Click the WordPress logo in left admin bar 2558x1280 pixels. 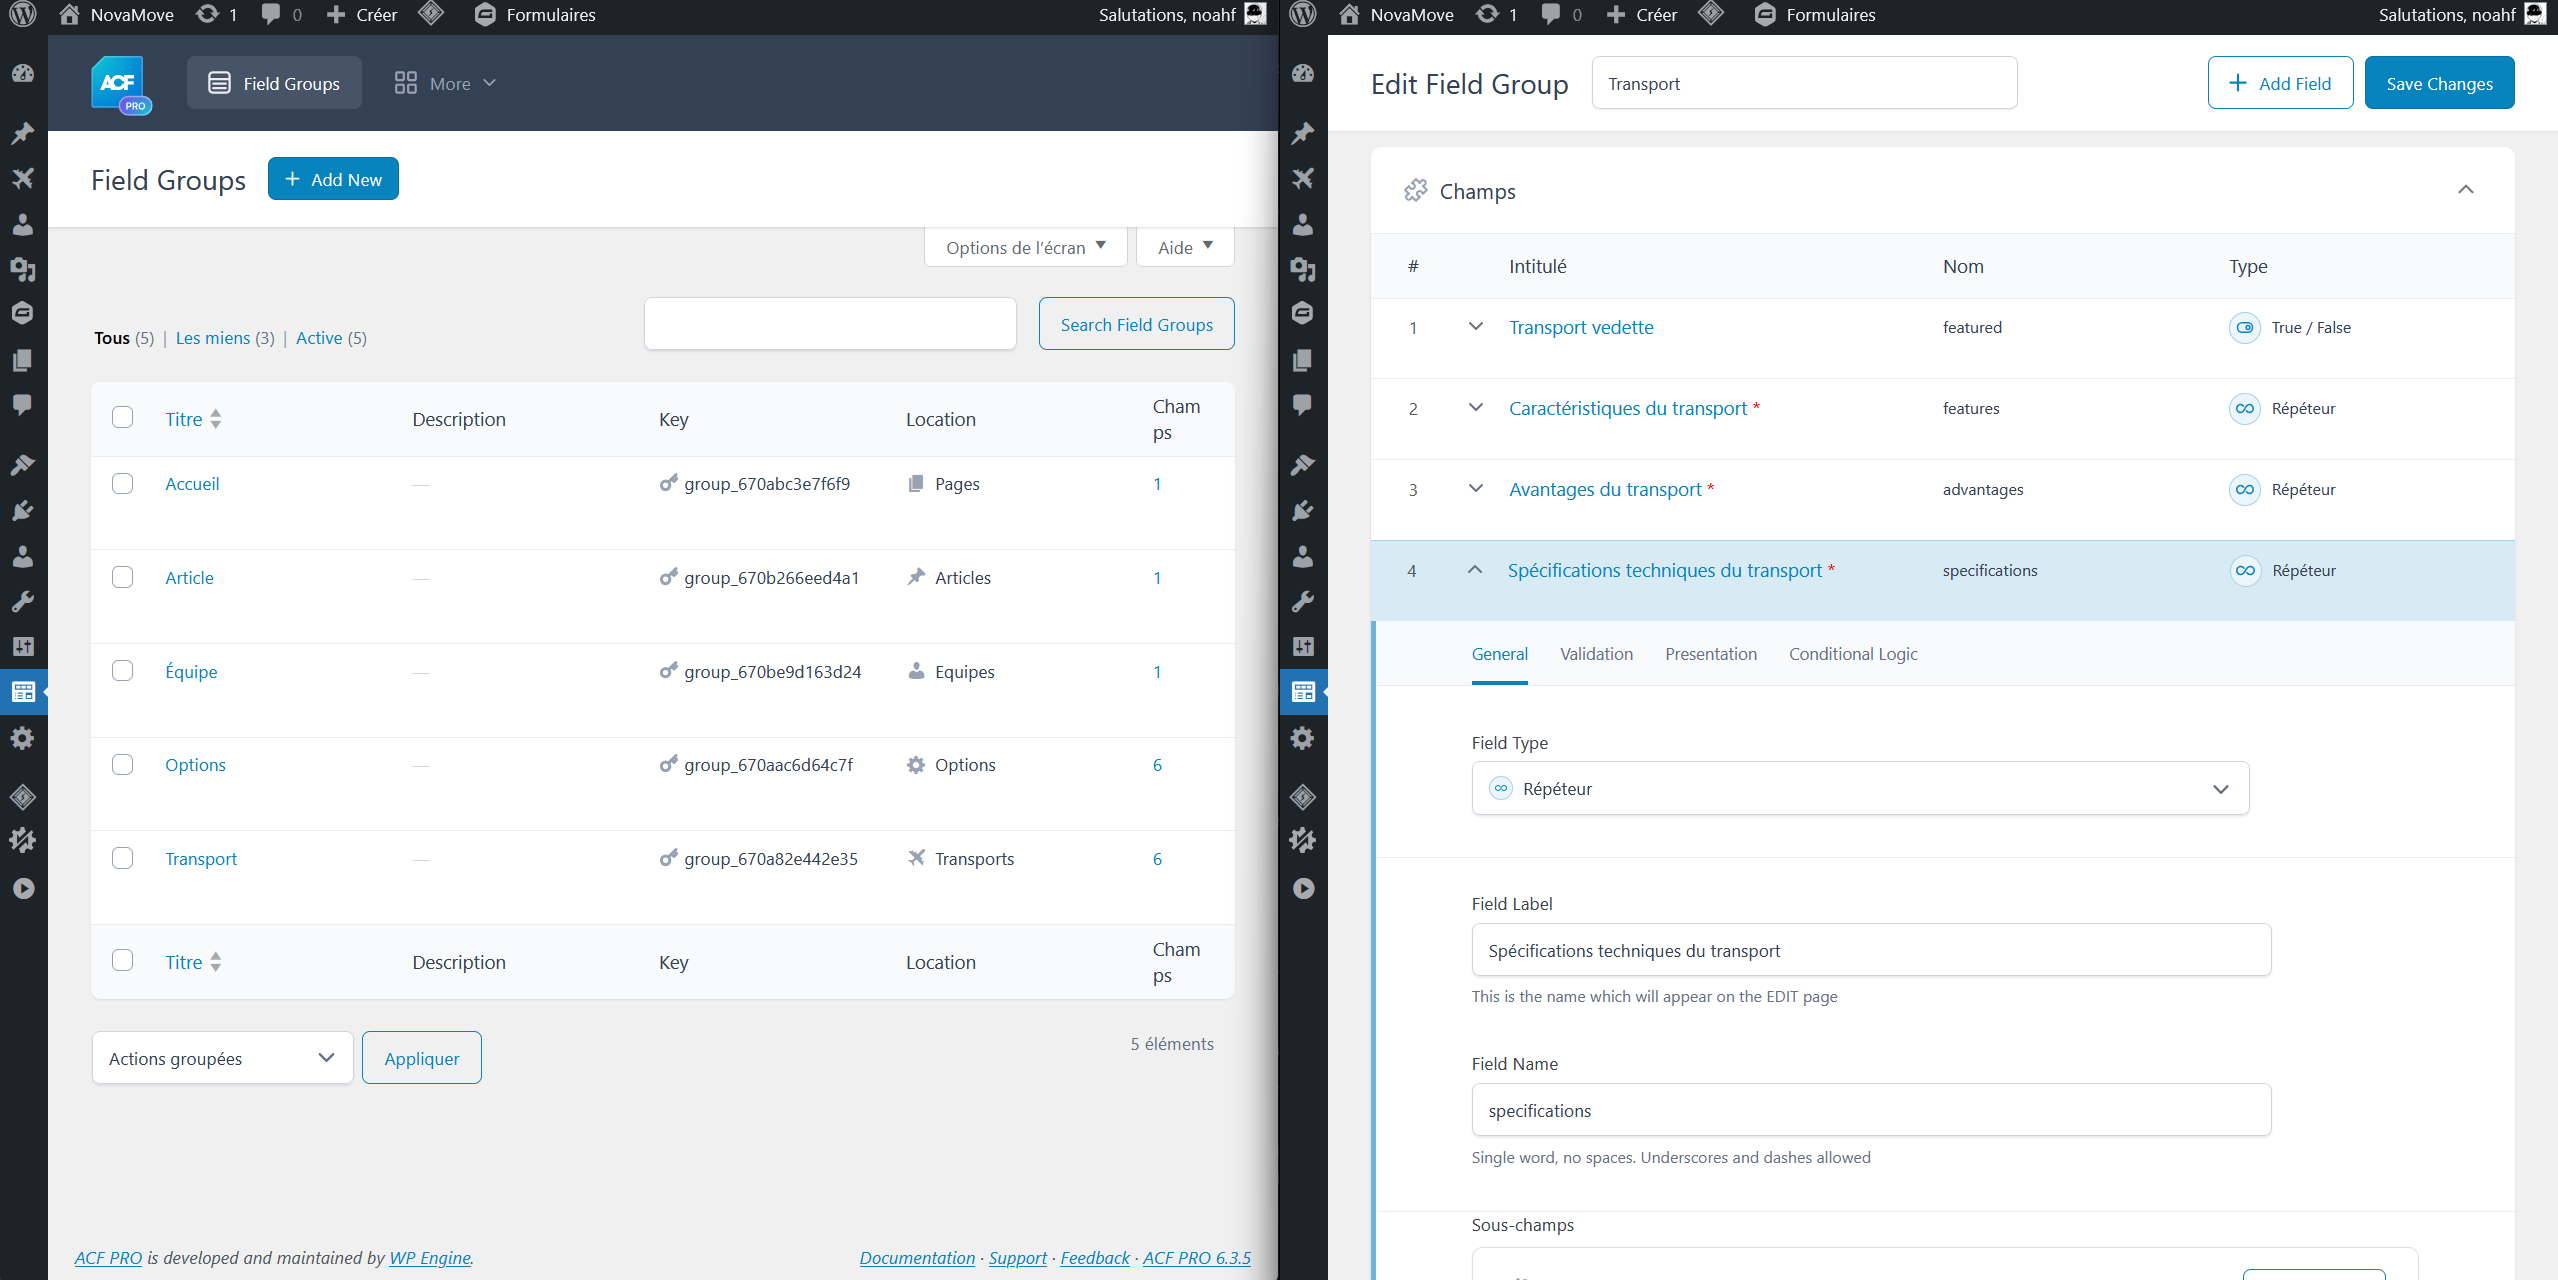[x=22, y=14]
